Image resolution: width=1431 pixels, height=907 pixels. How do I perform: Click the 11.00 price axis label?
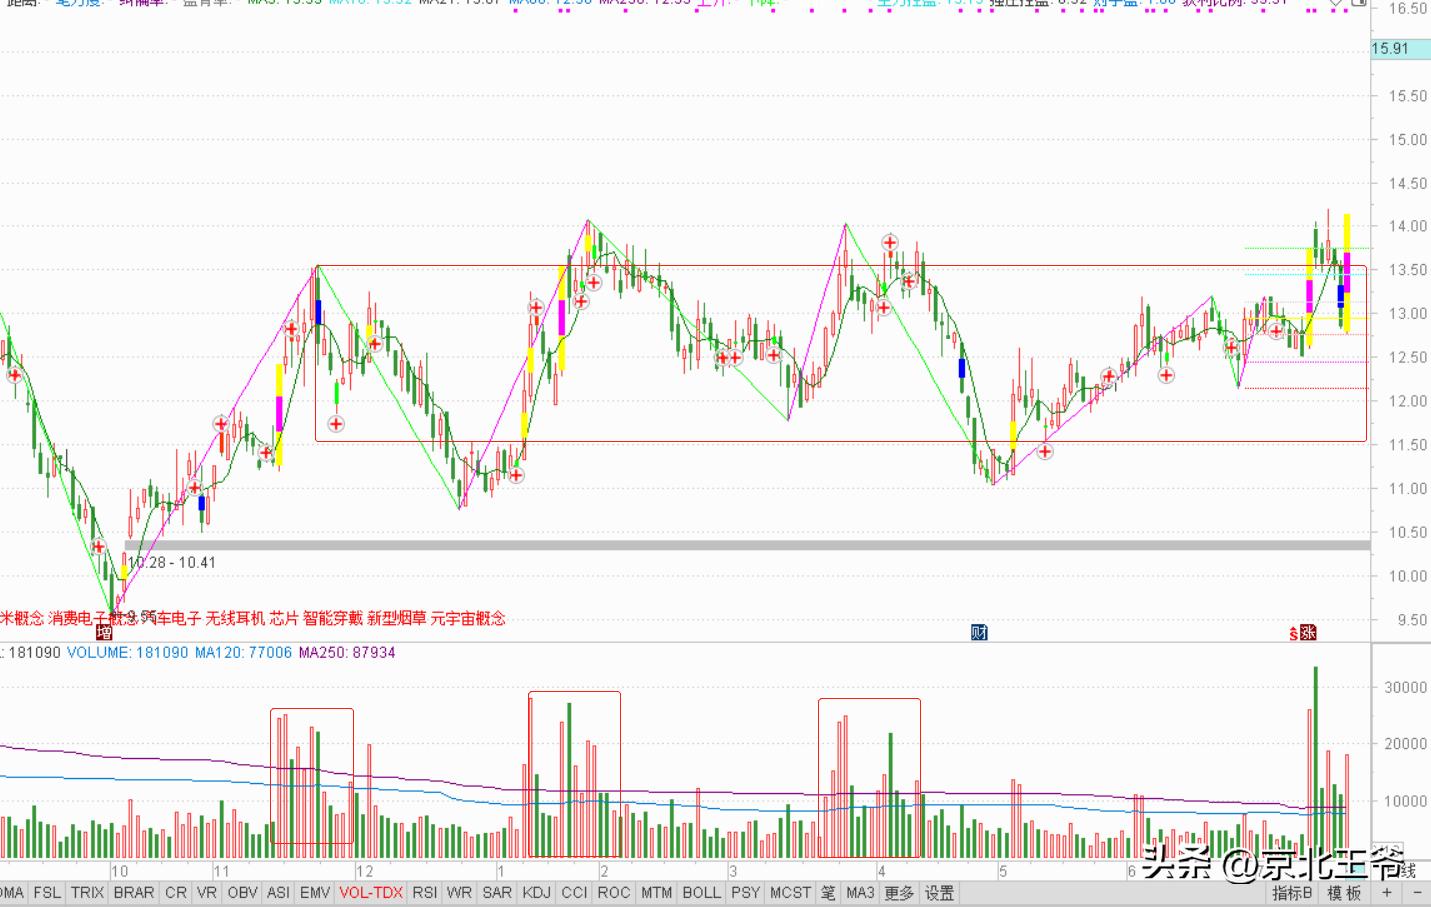[x=1407, y=488]
